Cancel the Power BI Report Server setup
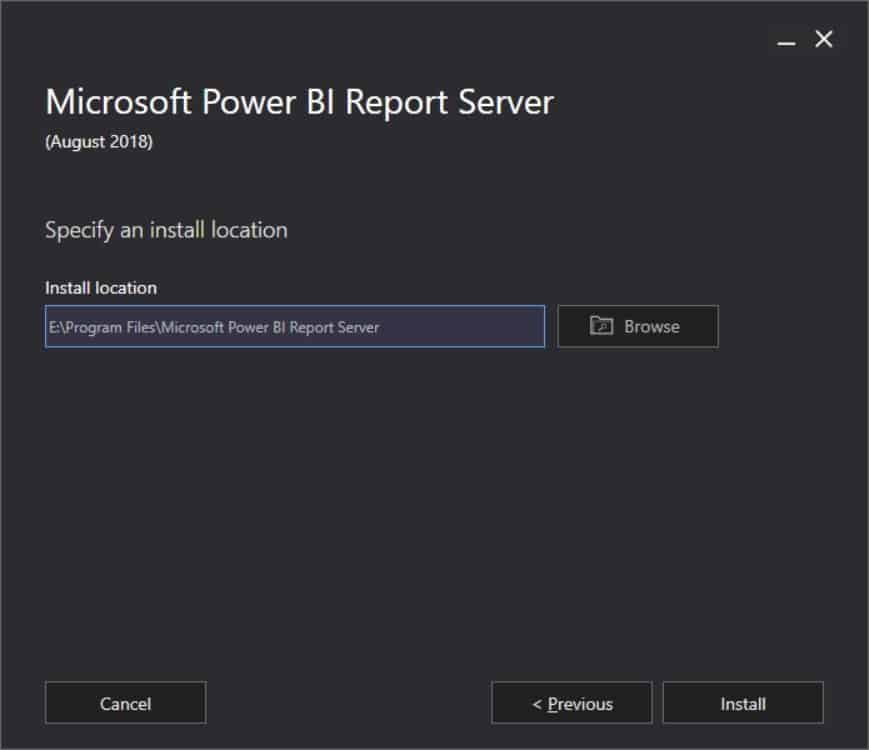869x750 pixels. tap(126, 703)
